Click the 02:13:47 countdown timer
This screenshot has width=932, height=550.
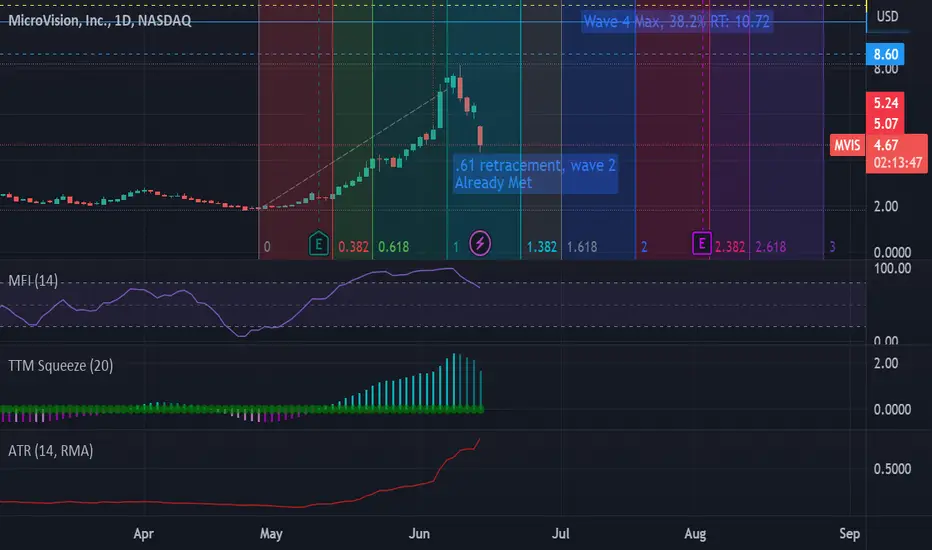click(898, 163)
